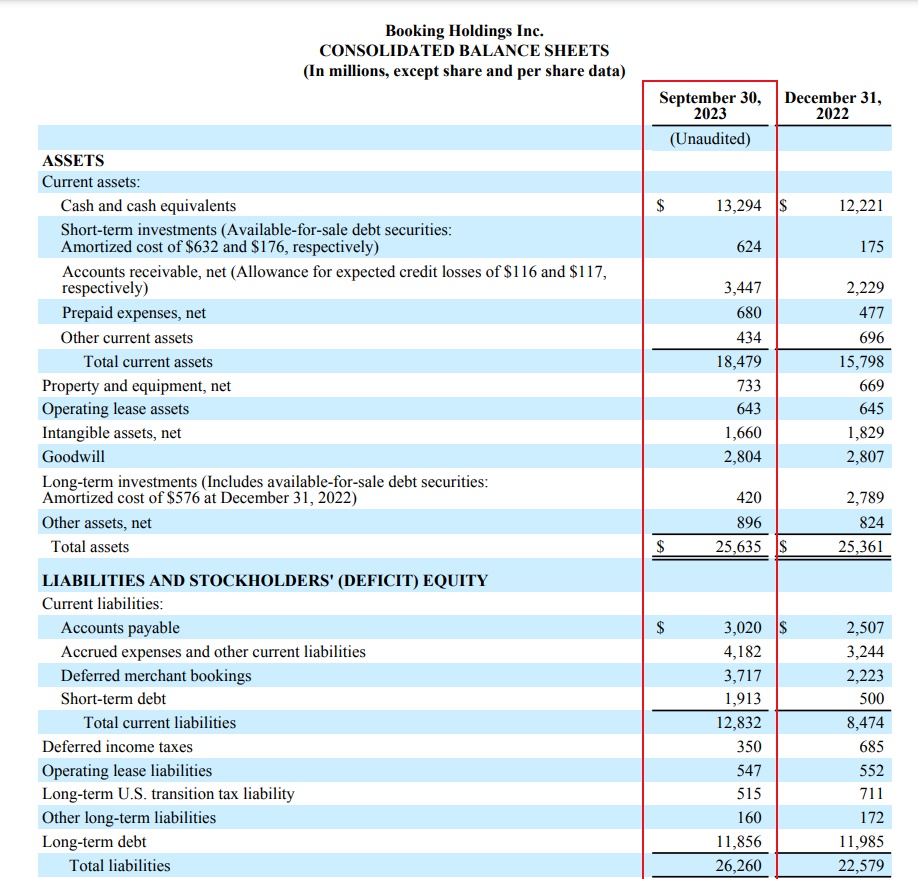Click cash value 13,294
Image resolution: width=918 pixels, height=879 pixels.
pos(738,206)
